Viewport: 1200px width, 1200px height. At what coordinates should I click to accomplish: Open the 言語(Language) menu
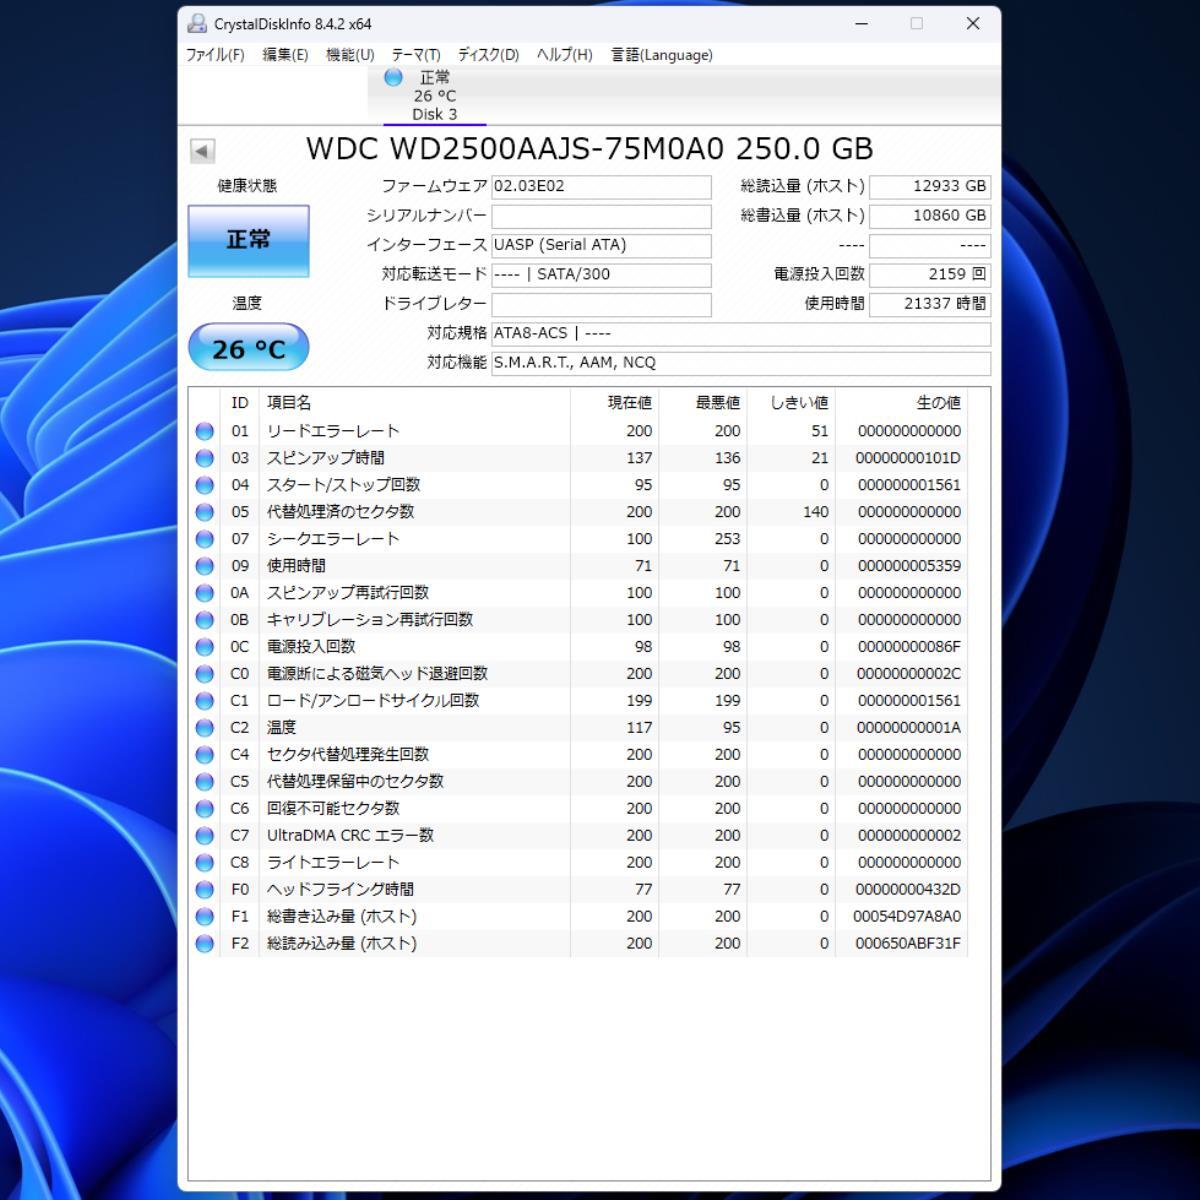(x=662, y=55)
